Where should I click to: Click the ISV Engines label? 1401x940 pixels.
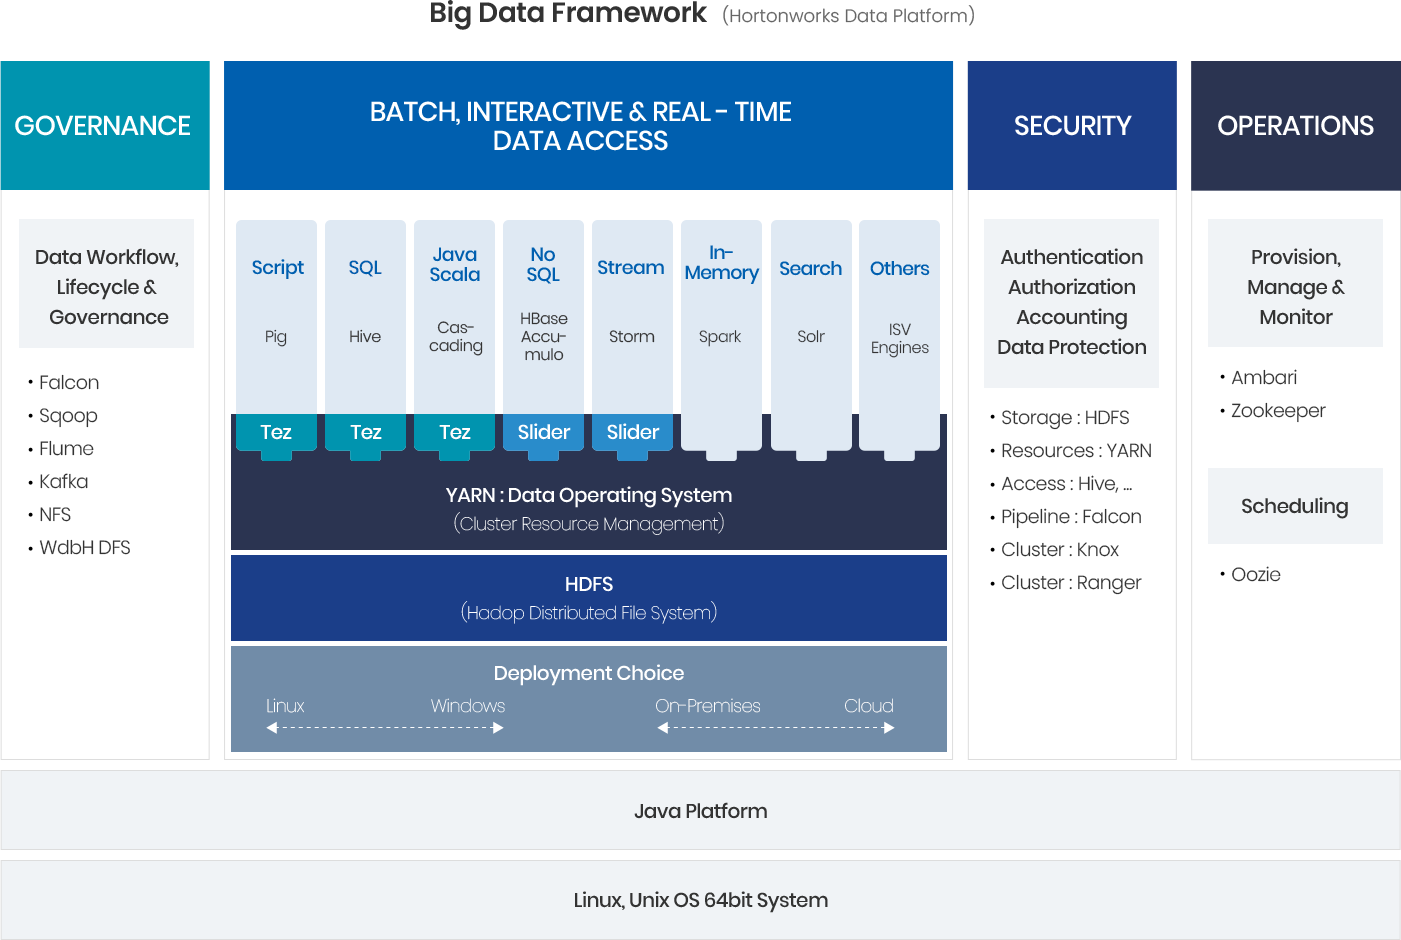tap(900, 339)
